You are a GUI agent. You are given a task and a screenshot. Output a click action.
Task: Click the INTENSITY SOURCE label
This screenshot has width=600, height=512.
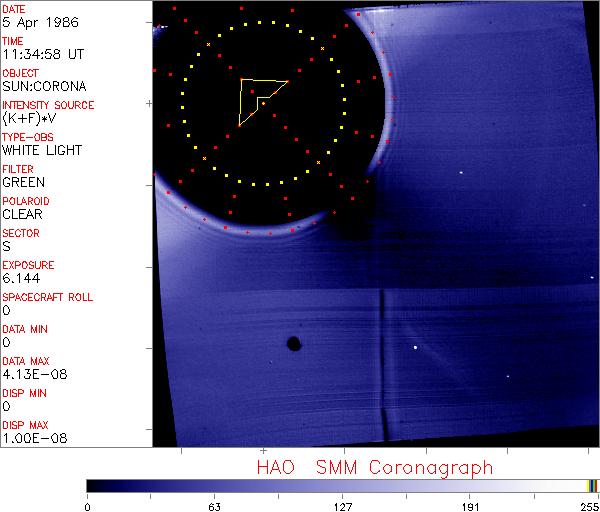click(x=48, y=105)
